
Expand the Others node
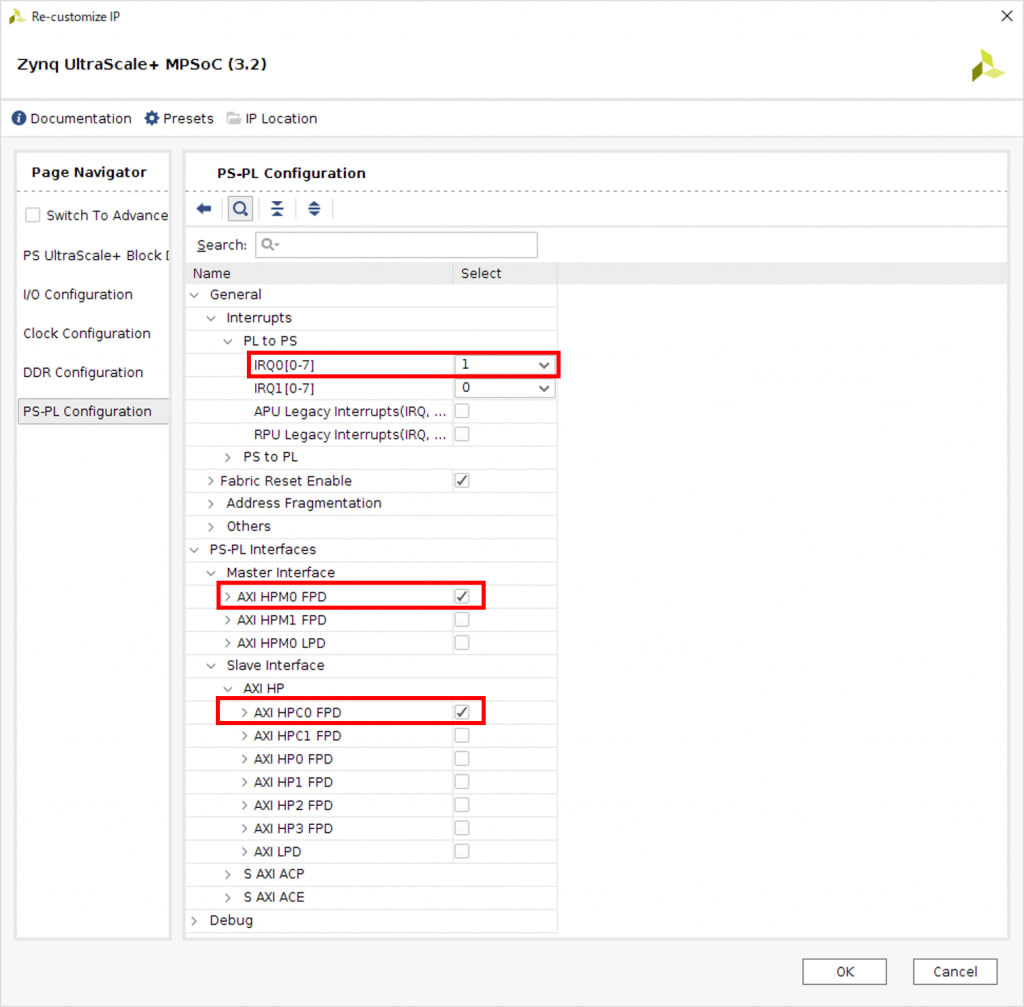[x=211, y=526]
